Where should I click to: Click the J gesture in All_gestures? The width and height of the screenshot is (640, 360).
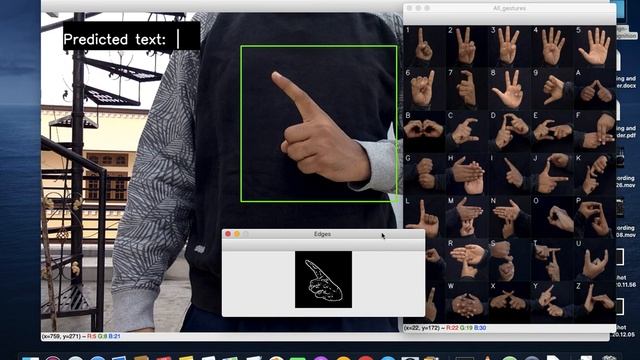(x=552, y=174)
